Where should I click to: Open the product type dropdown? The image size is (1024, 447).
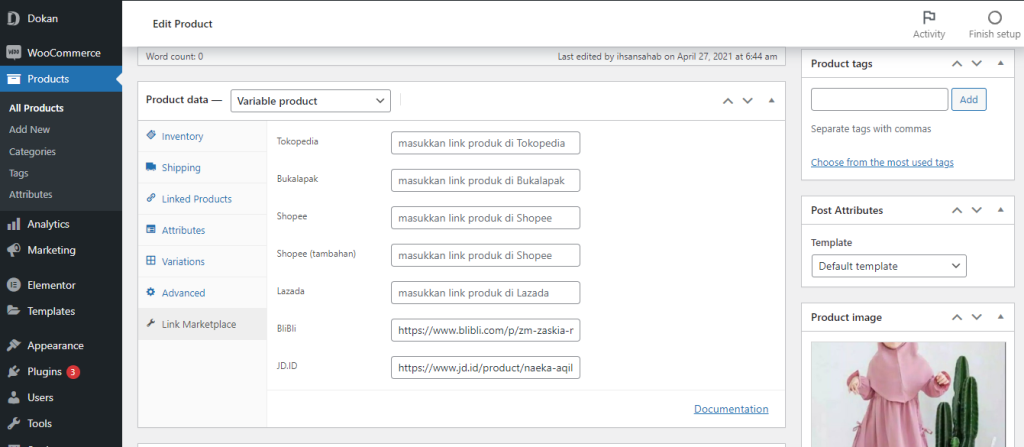pyautogui.click(x=310, y=101)
